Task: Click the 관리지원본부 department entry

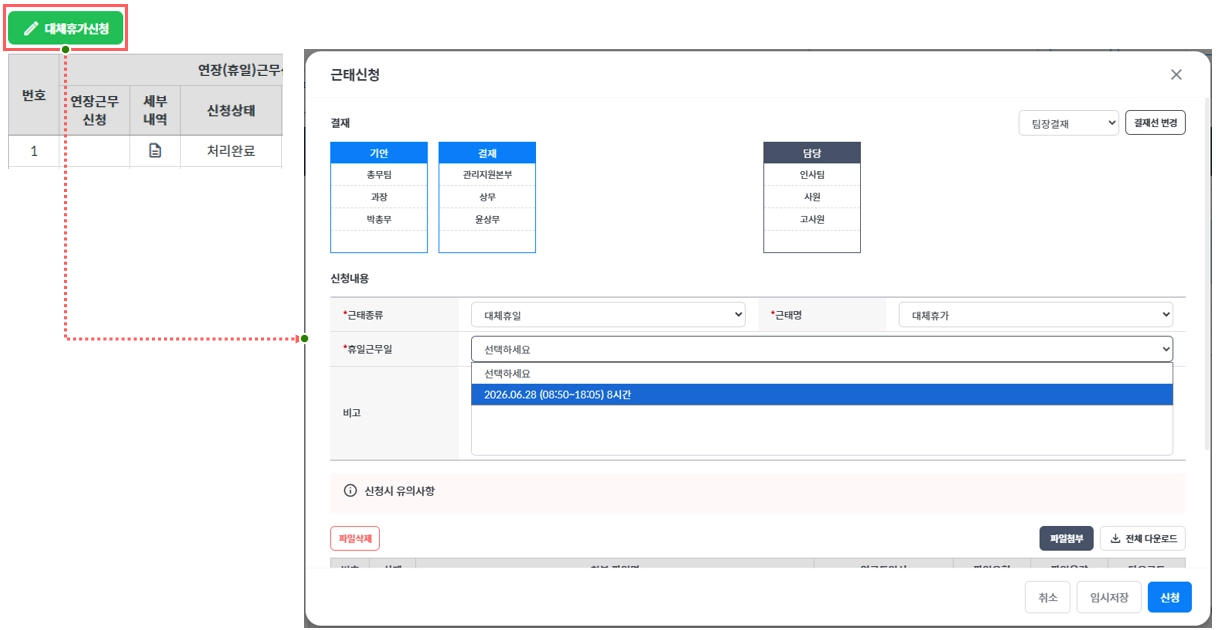Action: tap(487, 175)
